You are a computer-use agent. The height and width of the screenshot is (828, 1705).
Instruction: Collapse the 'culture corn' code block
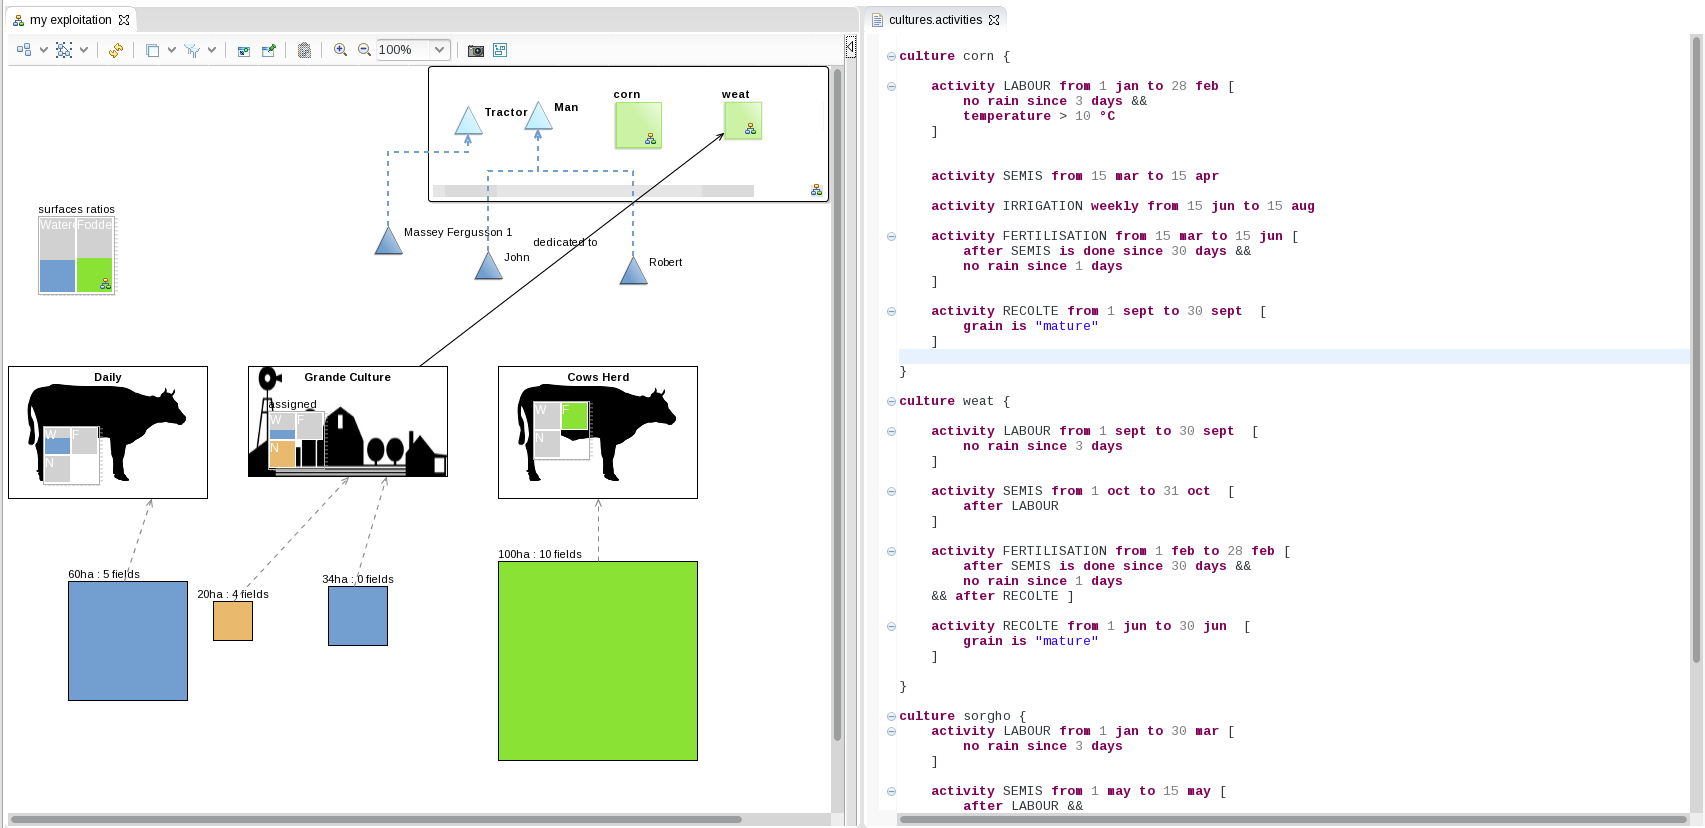pos(891,57)
